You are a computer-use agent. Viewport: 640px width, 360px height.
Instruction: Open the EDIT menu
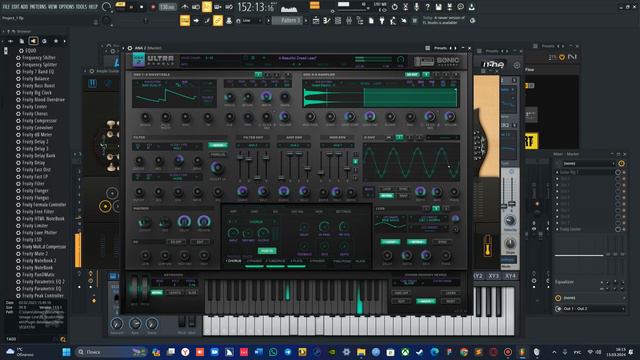(x=16, y=7)
